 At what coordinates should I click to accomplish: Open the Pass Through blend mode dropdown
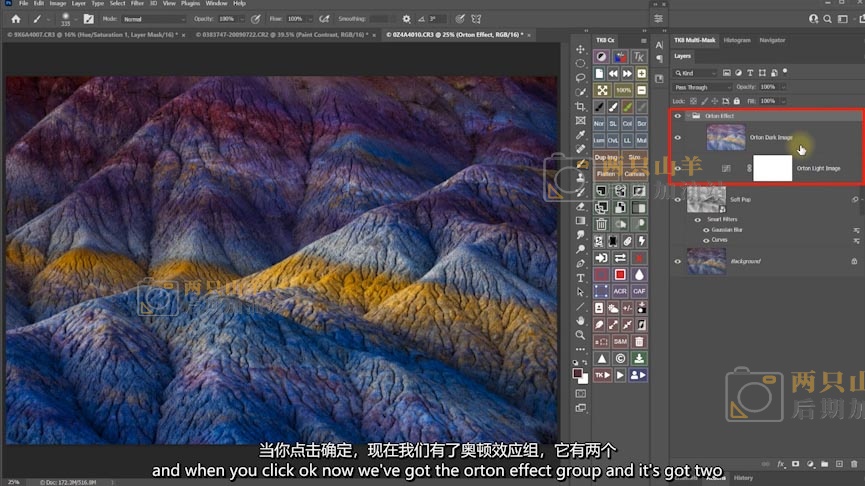click(702, 87)
